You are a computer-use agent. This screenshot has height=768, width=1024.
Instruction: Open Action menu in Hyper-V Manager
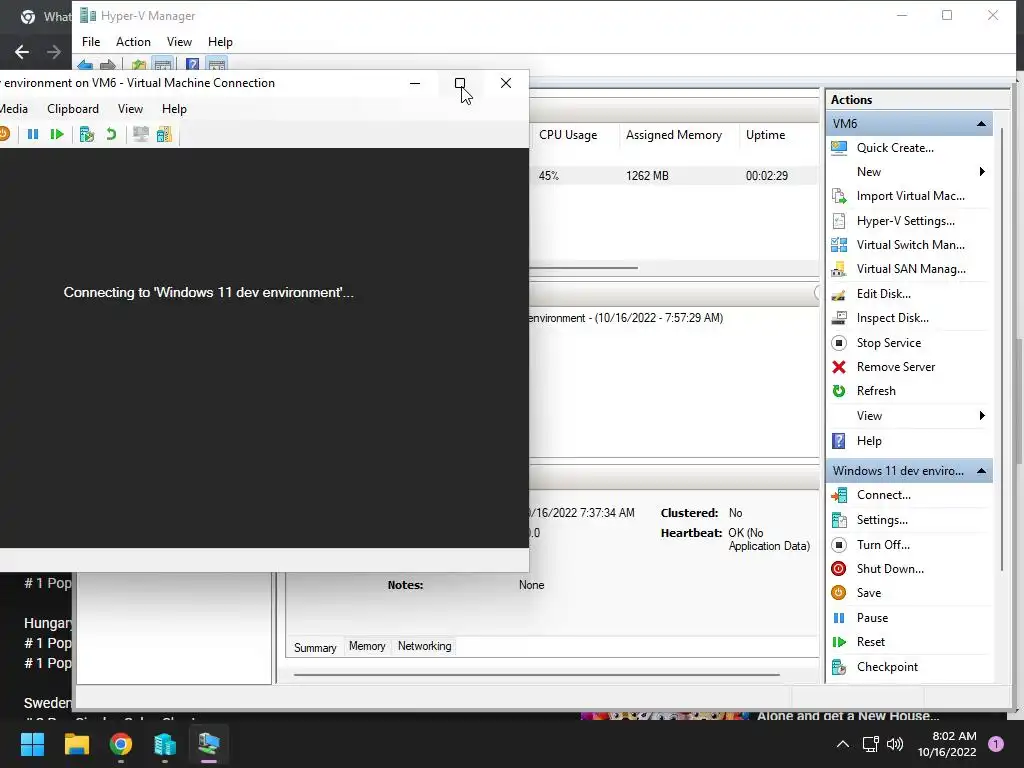[133, 42]
